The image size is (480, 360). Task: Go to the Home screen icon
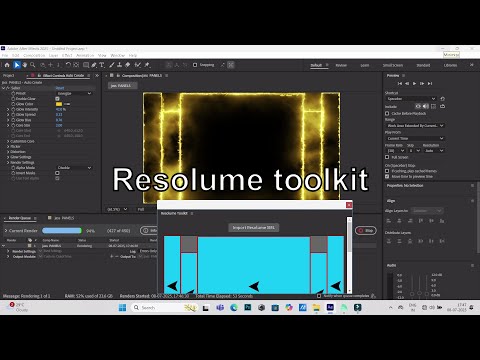coord(7,65)
